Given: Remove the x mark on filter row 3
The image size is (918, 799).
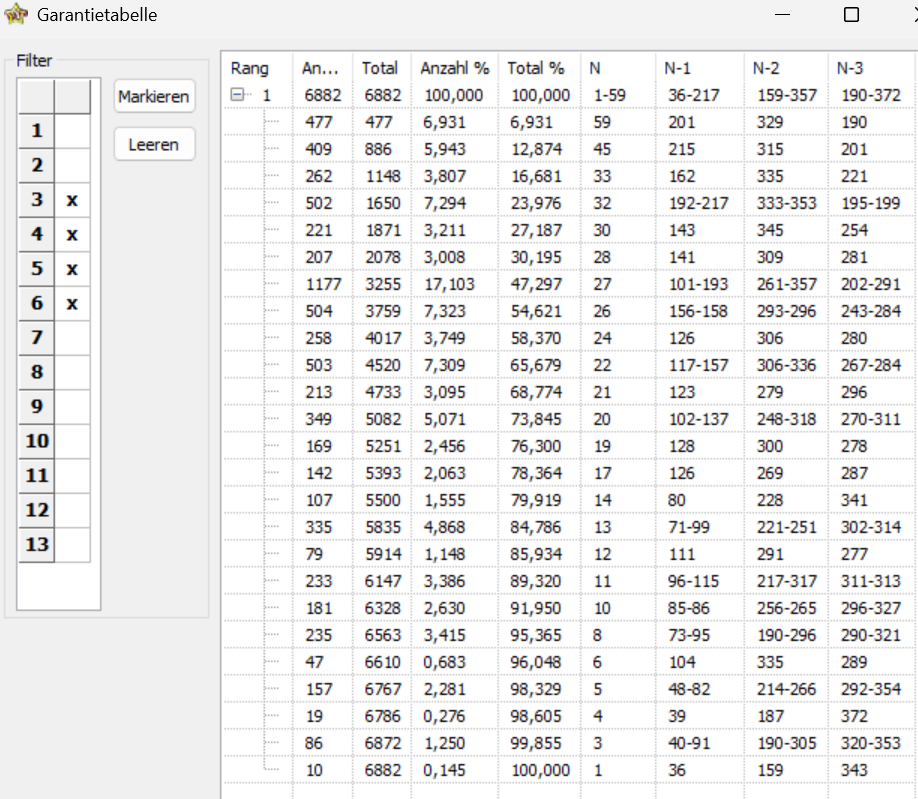Looking at the screenshot, I should click(x=72, y=200).
